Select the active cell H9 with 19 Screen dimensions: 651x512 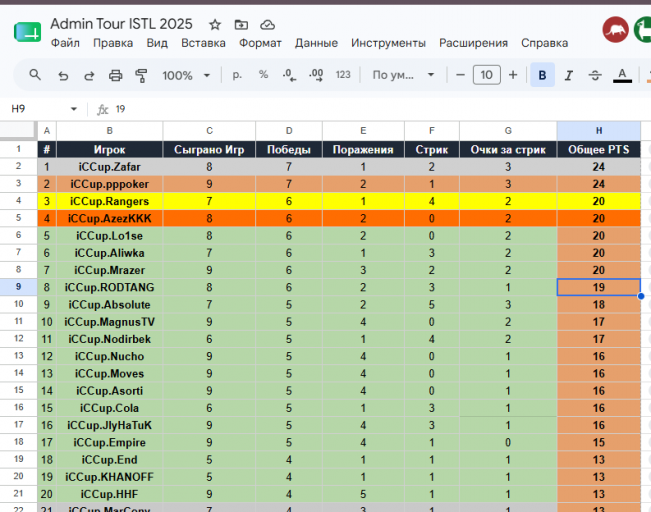coord(599,287)
